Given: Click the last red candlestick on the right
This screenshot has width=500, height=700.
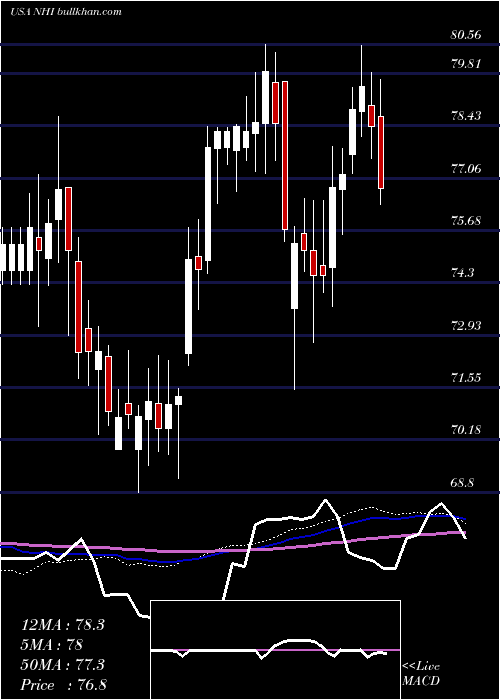Looking at the screenshot, I should (381, 152).
